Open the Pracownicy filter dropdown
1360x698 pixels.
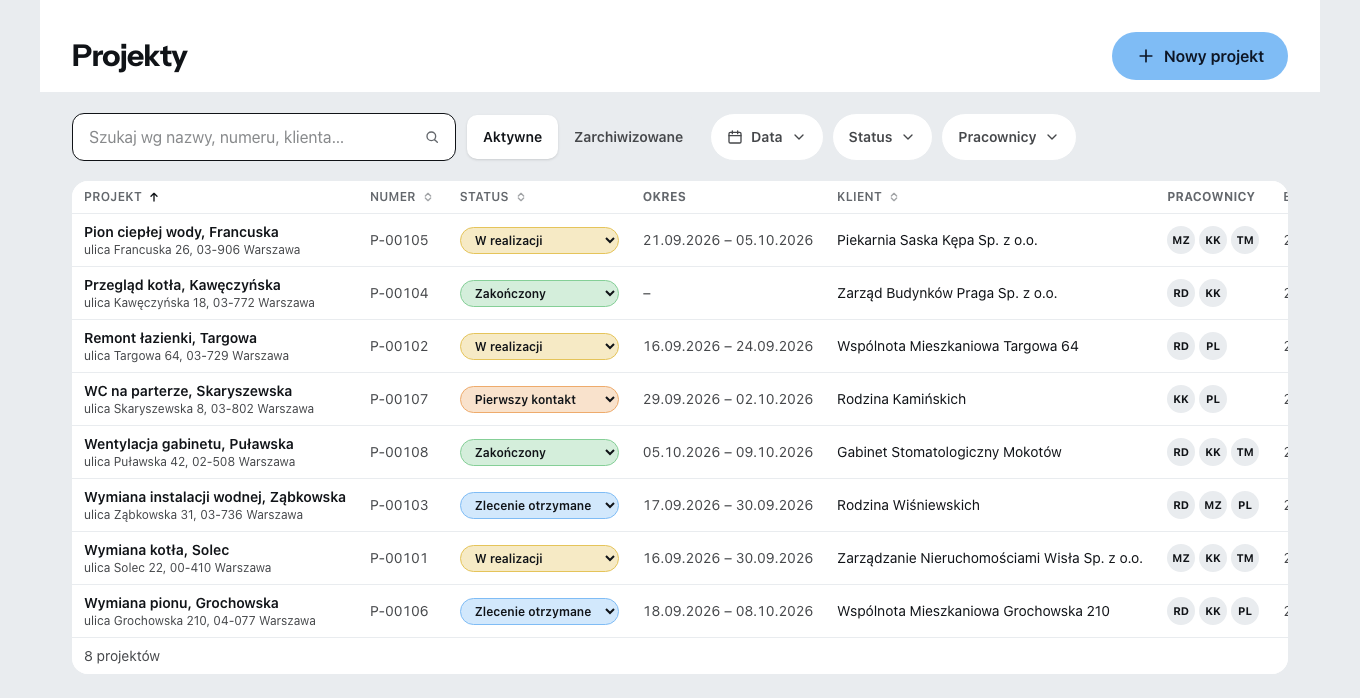(x=1009, y=137)
